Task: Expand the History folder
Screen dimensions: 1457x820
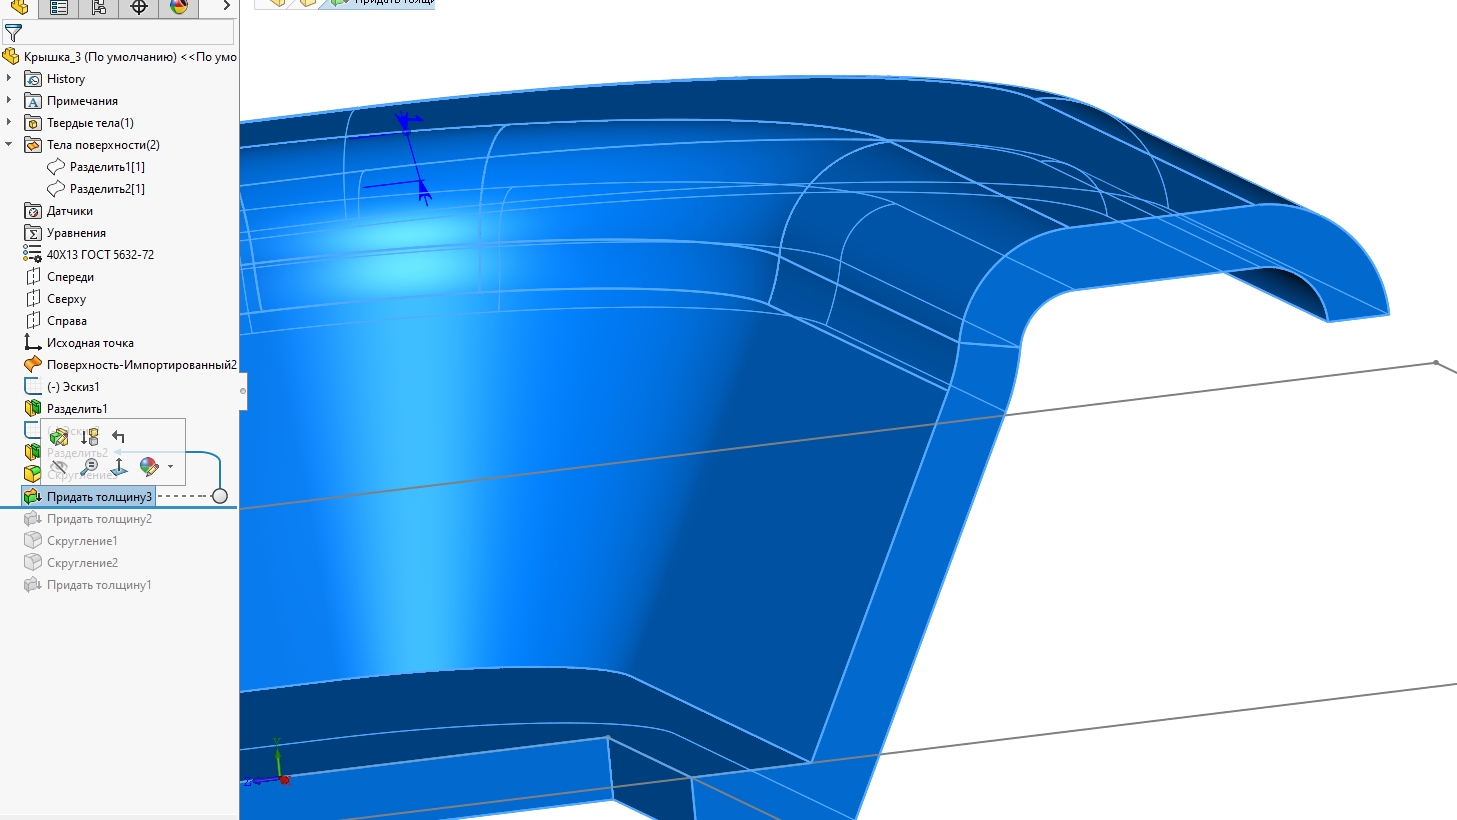Action: tap(9, 78)
